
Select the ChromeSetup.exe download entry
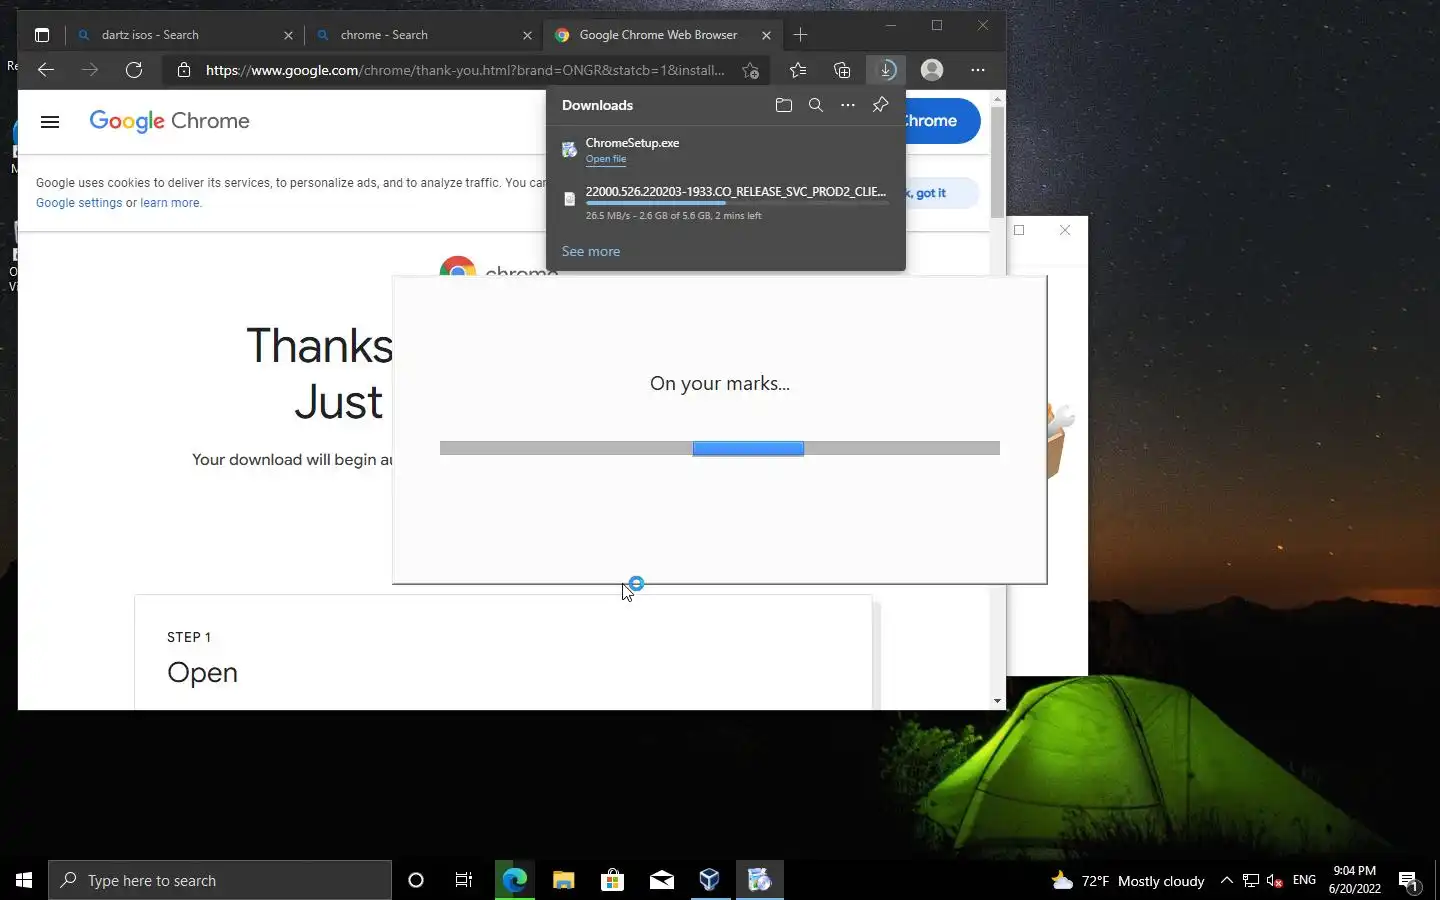726,150
